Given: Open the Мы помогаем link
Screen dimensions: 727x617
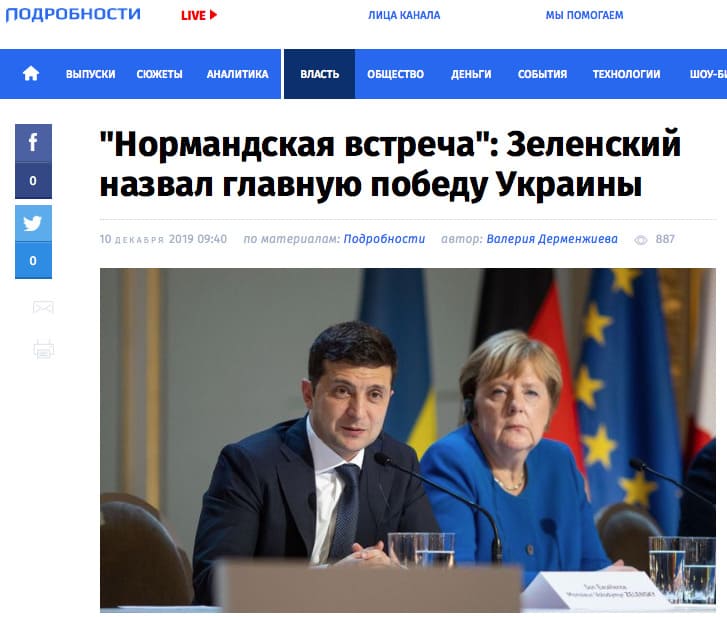Looking at the screenshot, I should click(584, 15).
